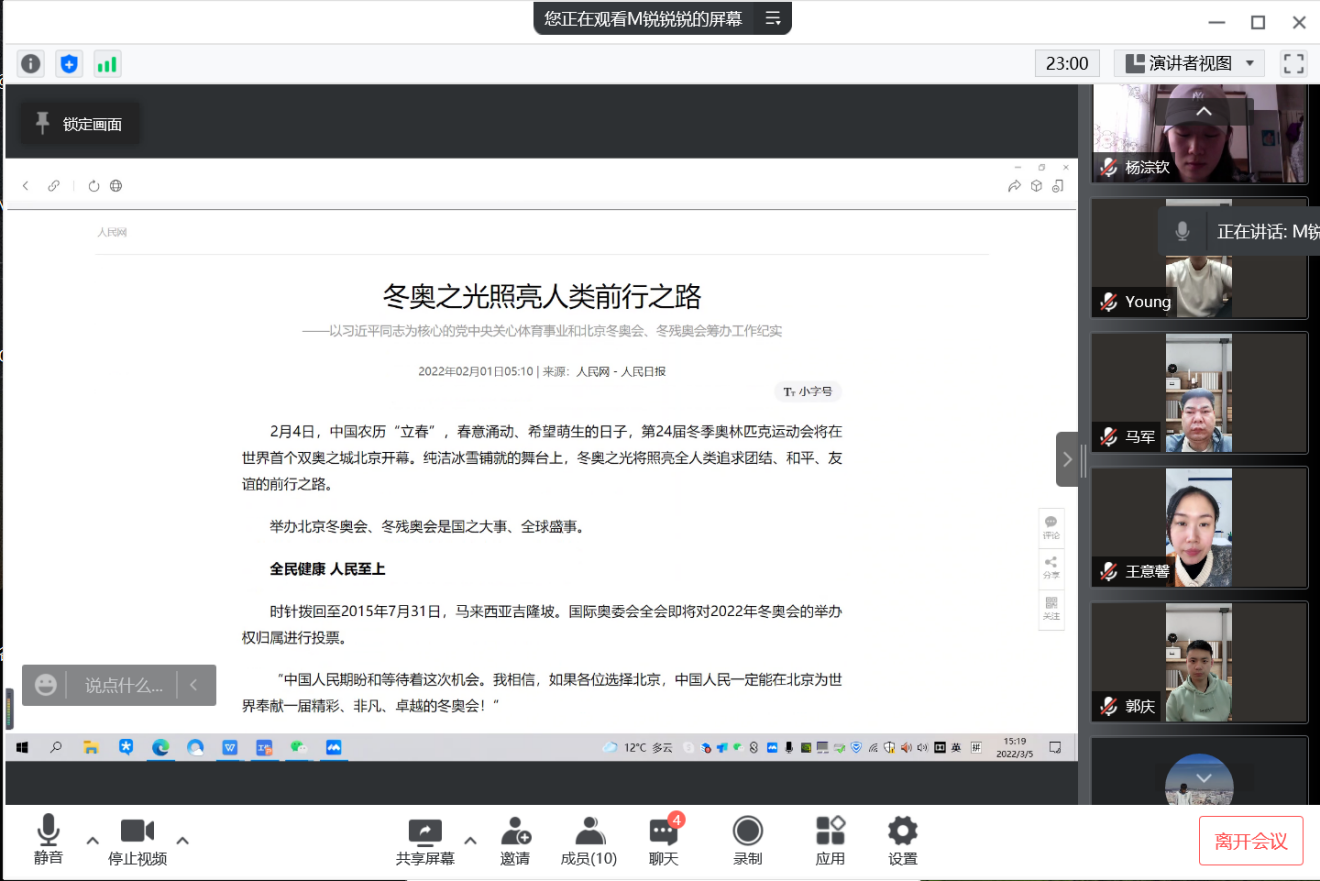Collapse the participant video side panel
Screen dimensions: 1320x881
[x=1067, y=459]
